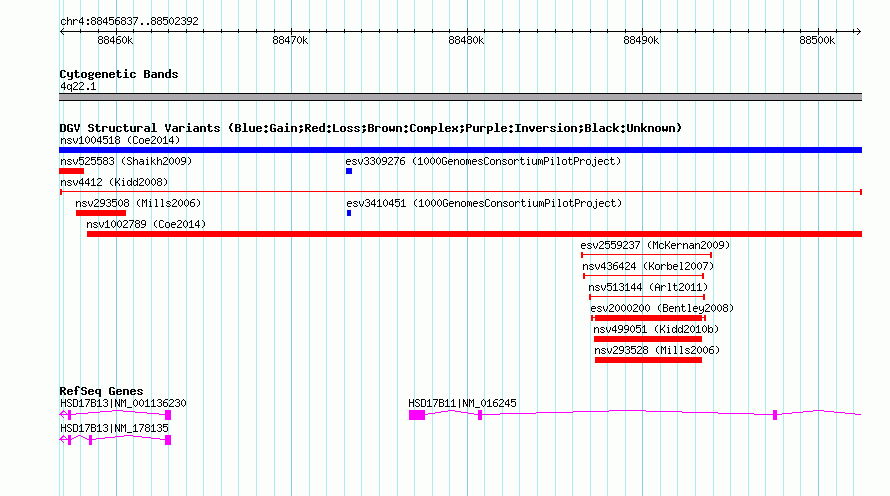Click the nsv513144 (Arlt2011) variant line

647,297
